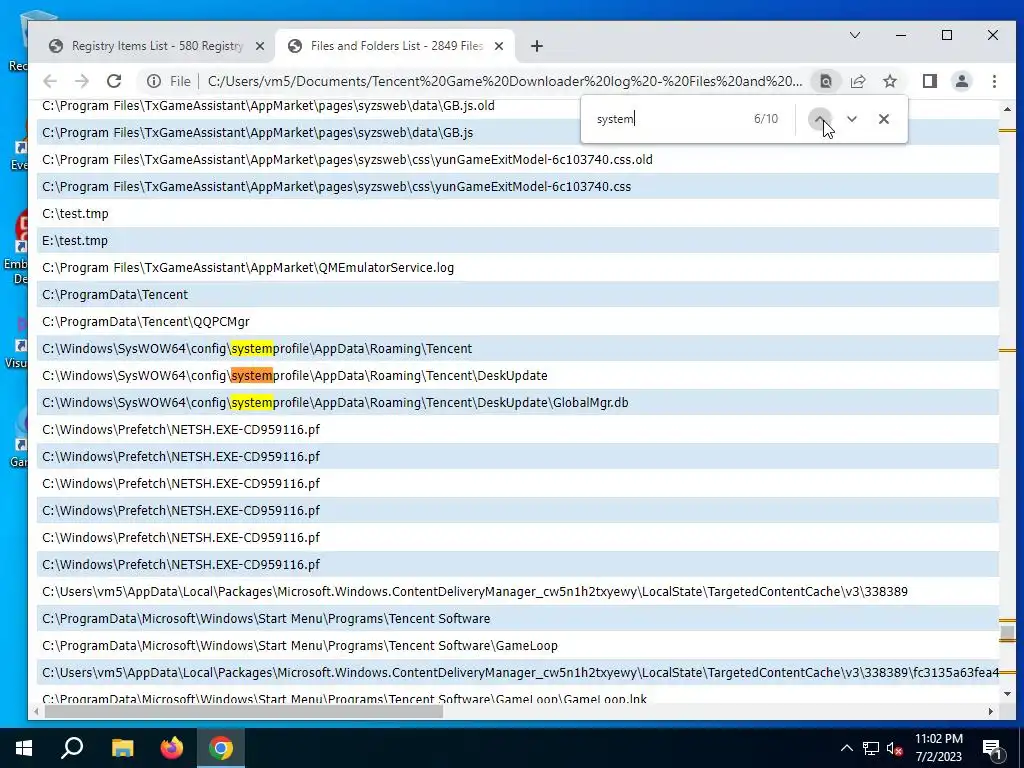
Task: Close the Registry Items List tab
Action: pos(260,46)
